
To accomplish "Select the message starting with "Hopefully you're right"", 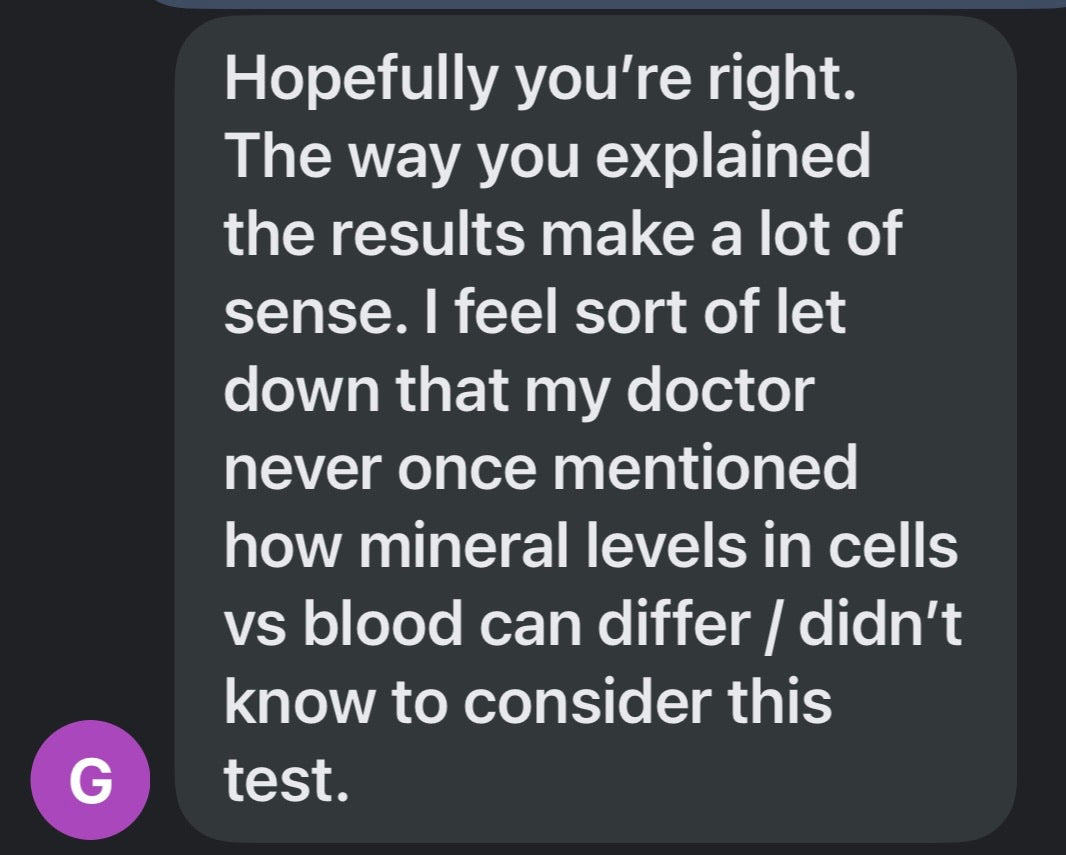I will coord(595,428).
